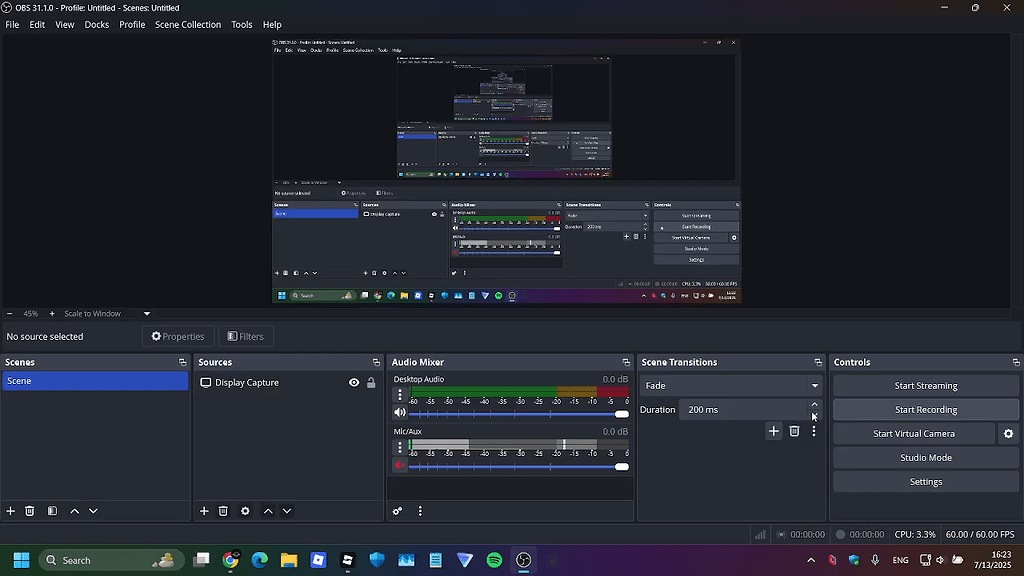Image resolution: width=1024 pixels, height=576 pixels.
Task: Open Spotify from taskbar
Action: [x=494, y=560]
